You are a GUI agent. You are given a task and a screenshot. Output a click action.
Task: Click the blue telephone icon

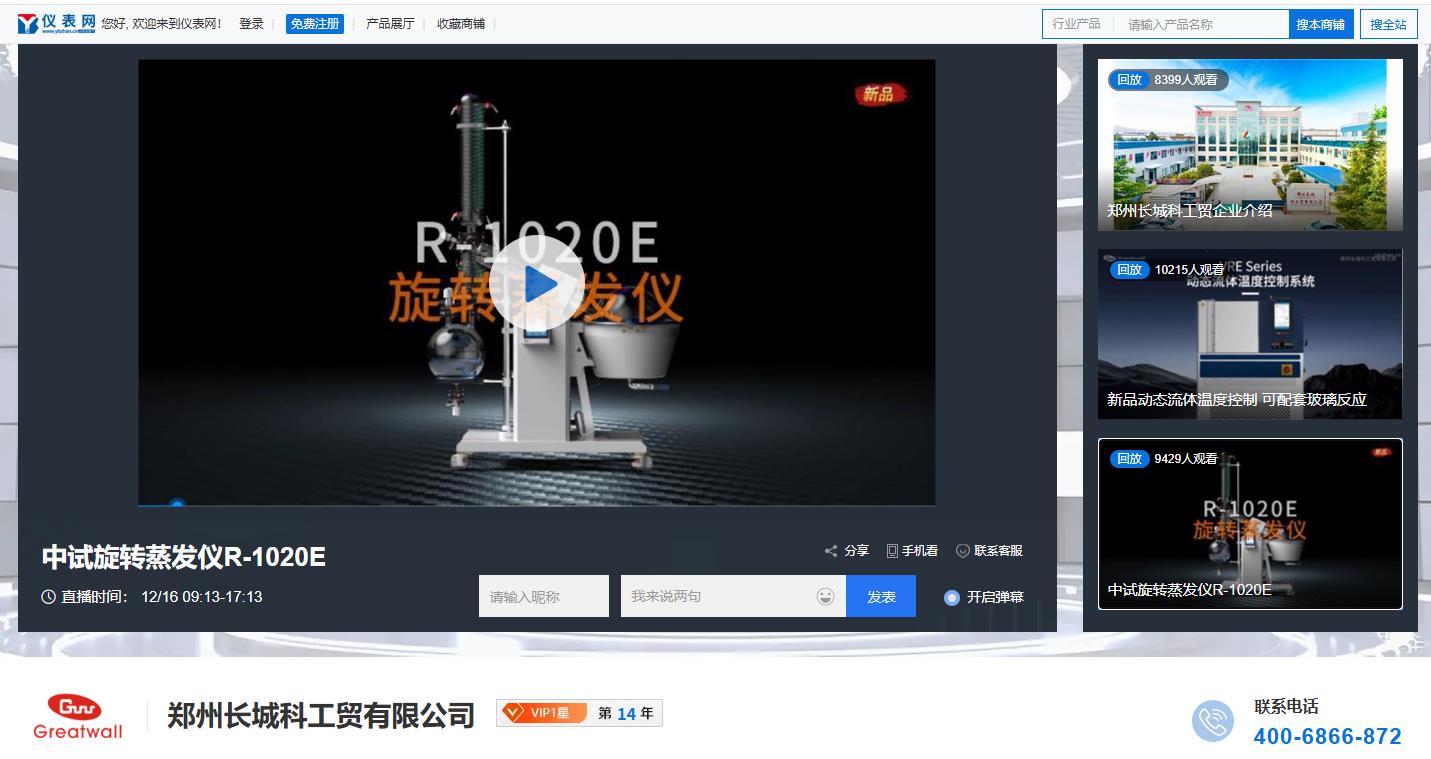[x=1213, y=721]
